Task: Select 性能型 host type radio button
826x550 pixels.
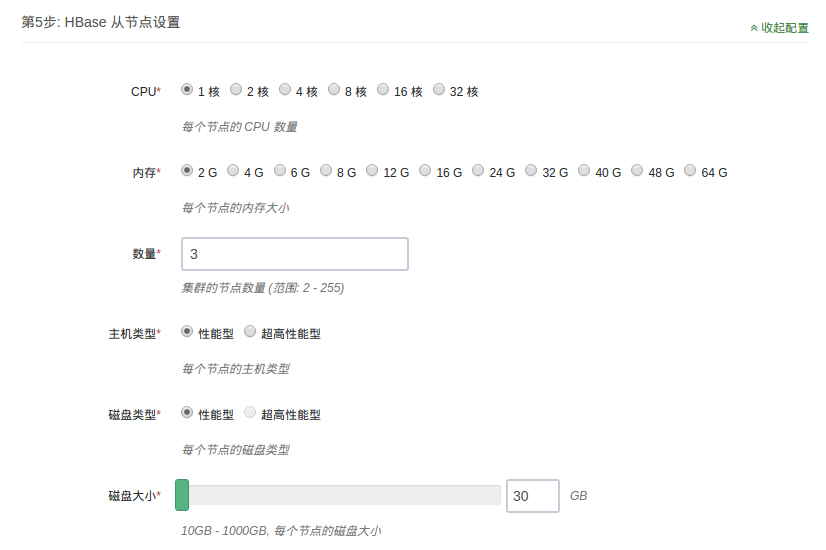Action: click(x=187, y=332)
